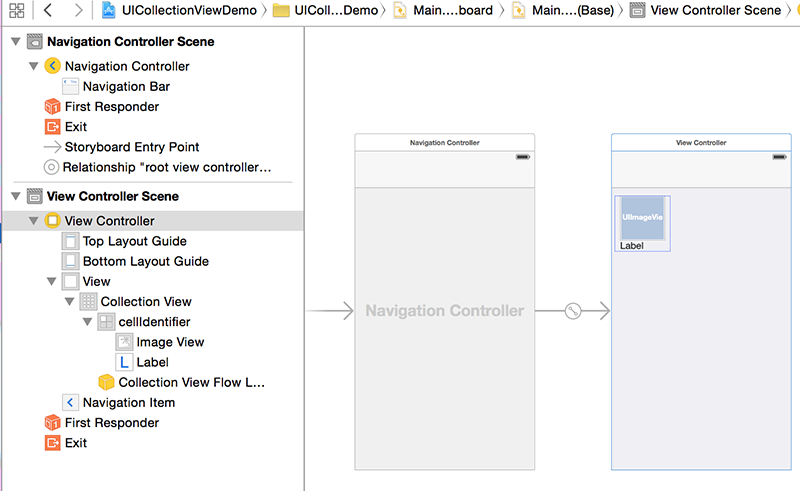
Task: Select the Bottom Layout Guide row
Action: pyautogui.click(x=153, y=261)
